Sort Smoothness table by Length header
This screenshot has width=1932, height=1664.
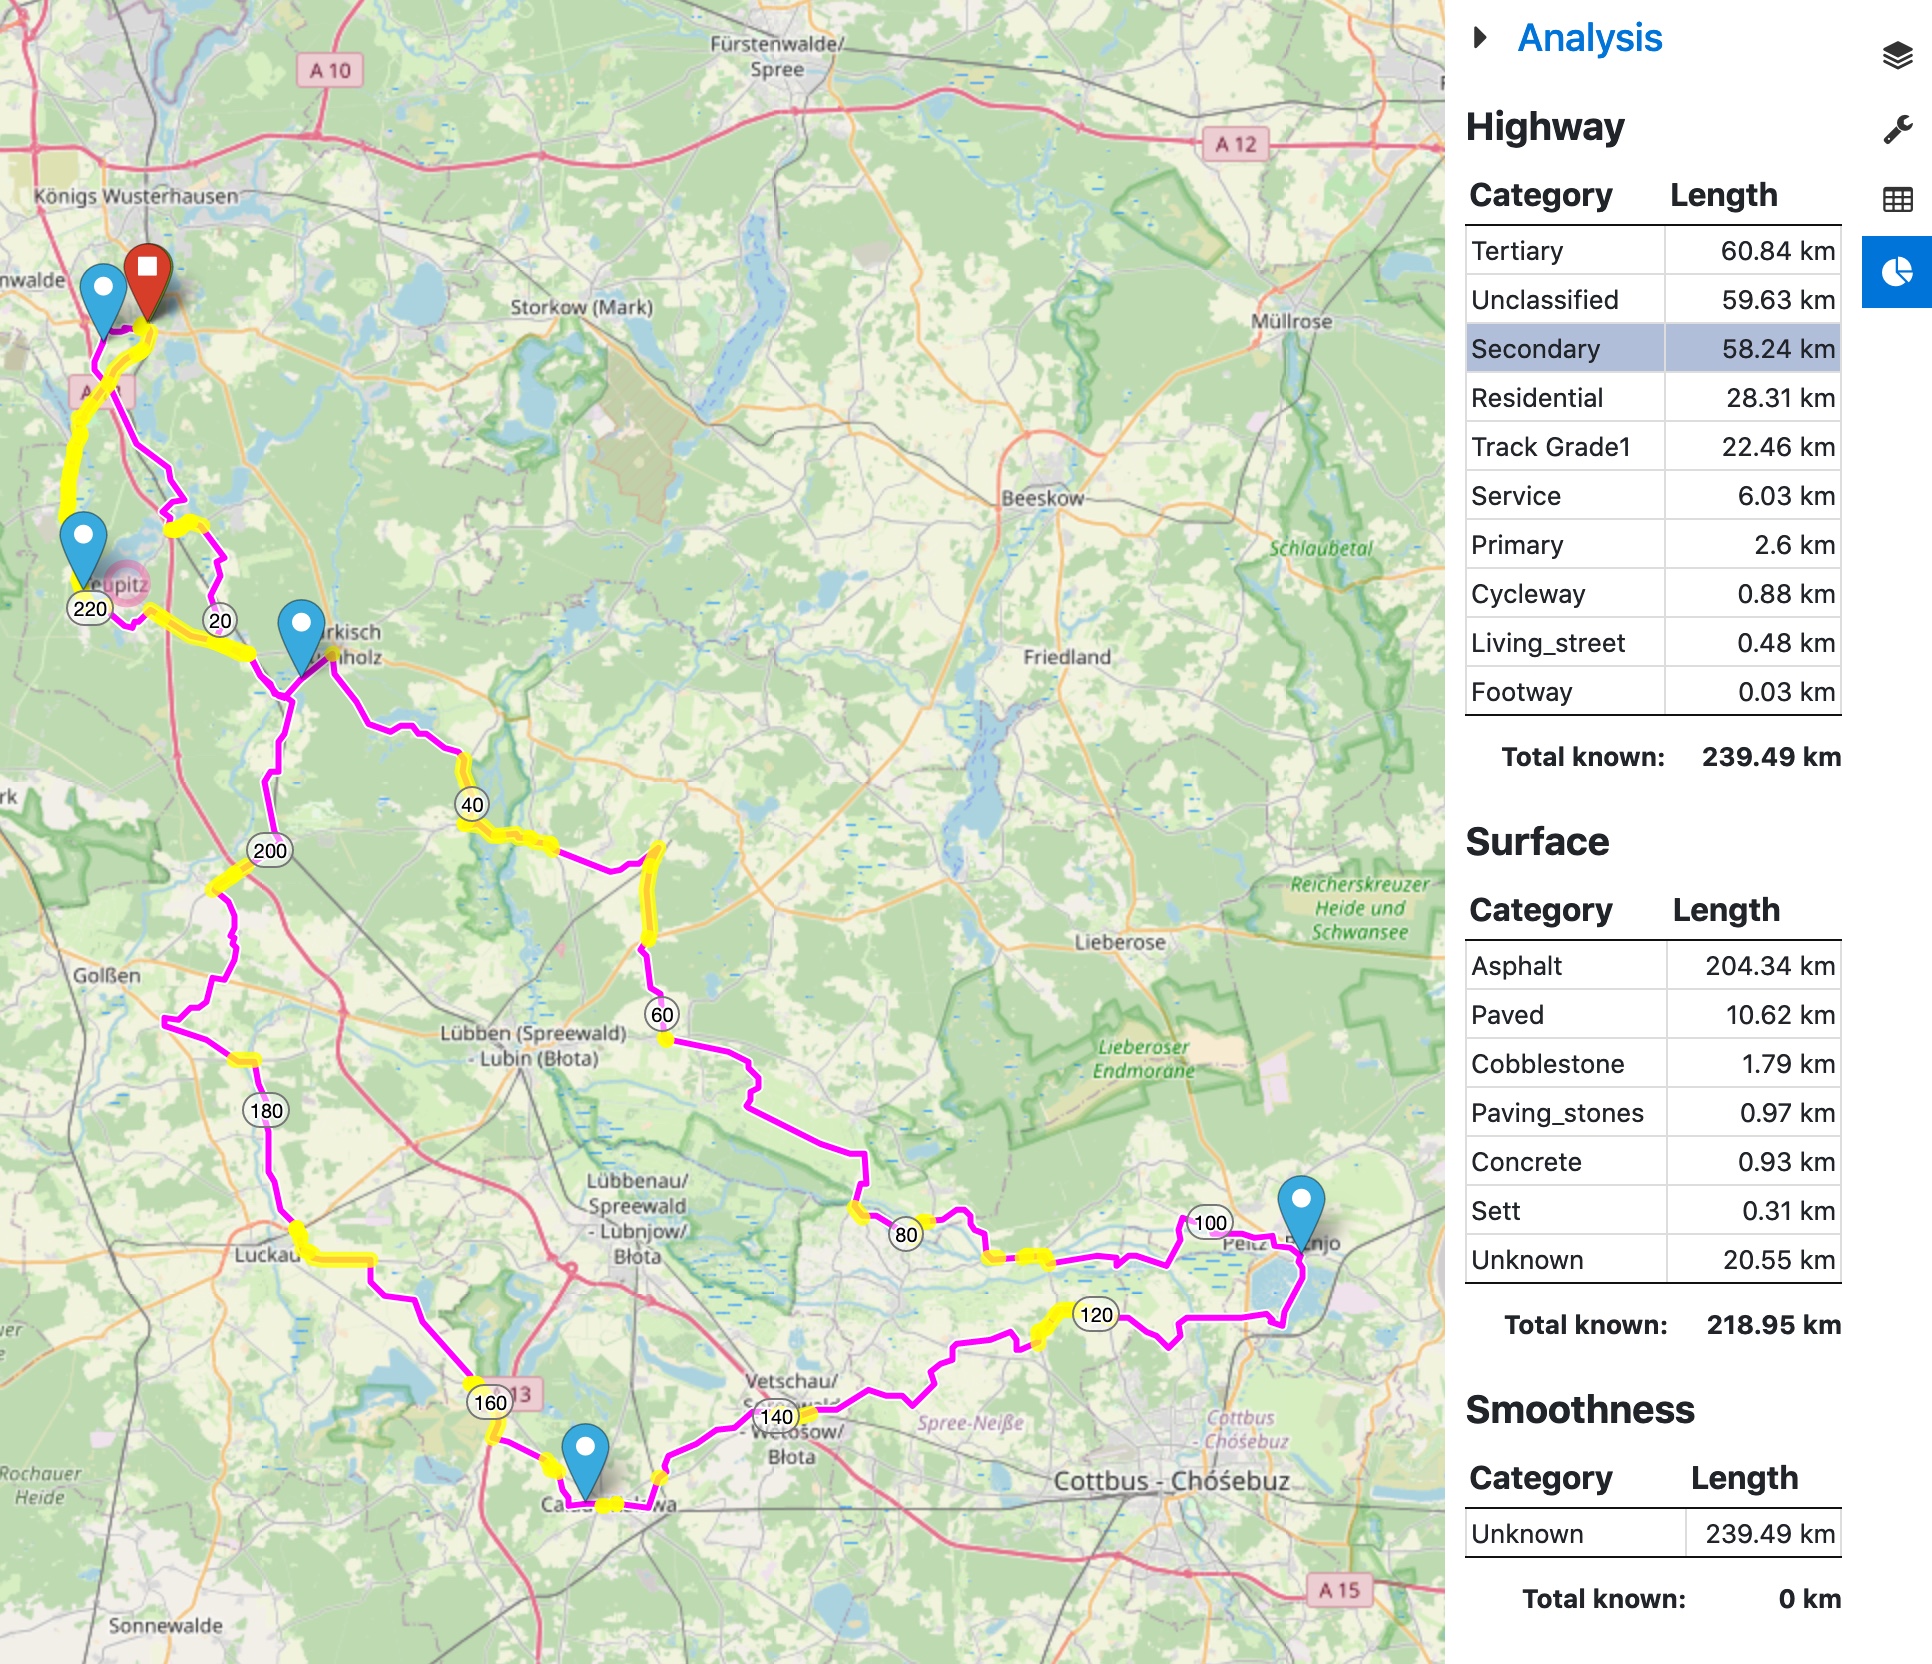pos(1744,1478)
